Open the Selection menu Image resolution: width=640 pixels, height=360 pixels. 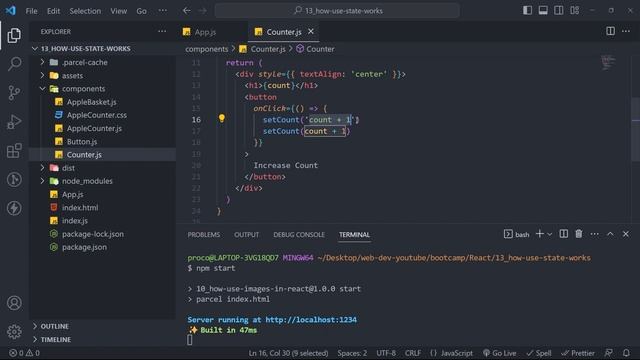coord(85,11)
